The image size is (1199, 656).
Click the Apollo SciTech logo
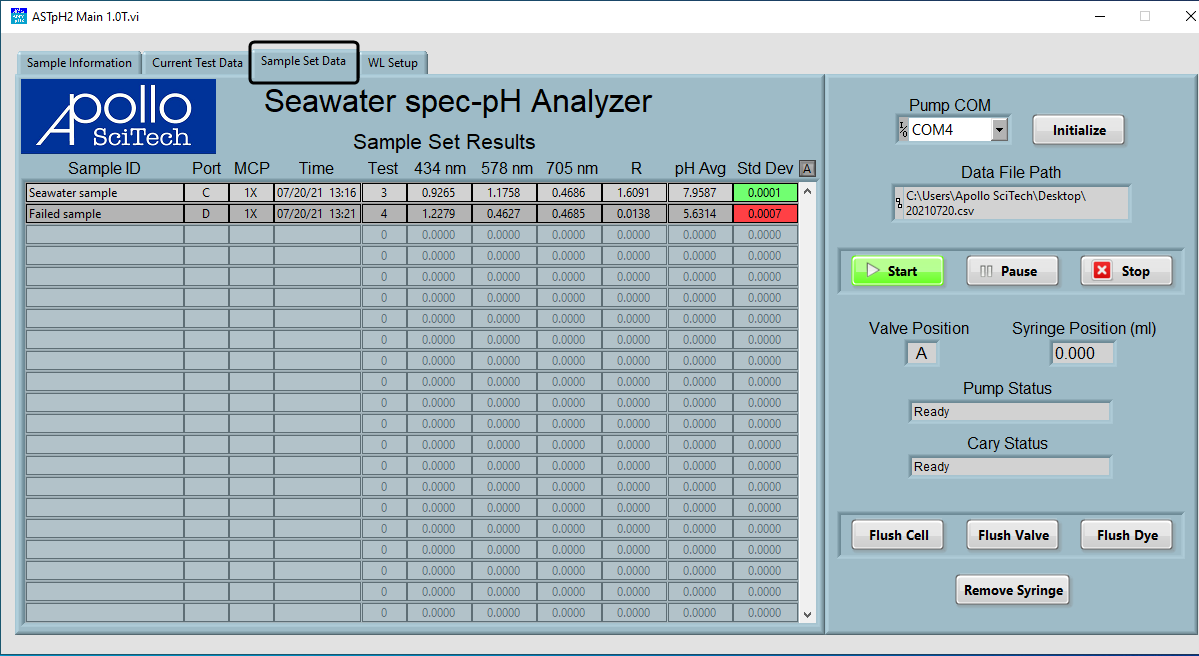click(118, 117)
